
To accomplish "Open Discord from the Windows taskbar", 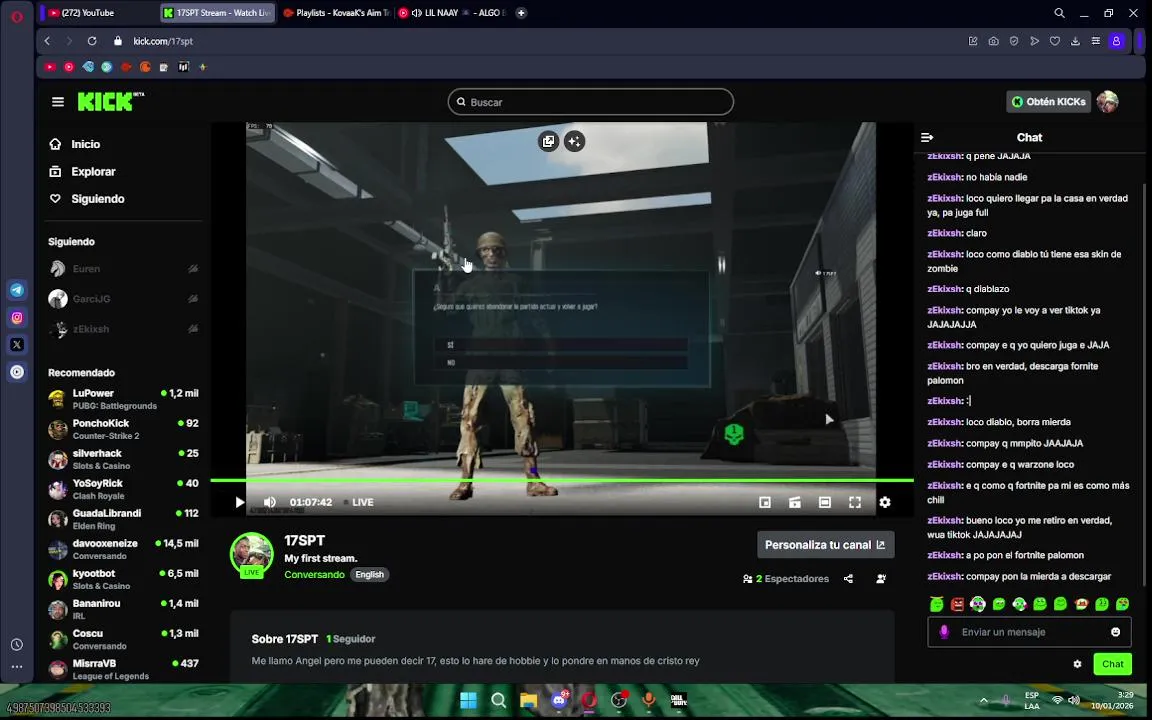I will click(x=560, y=700).
